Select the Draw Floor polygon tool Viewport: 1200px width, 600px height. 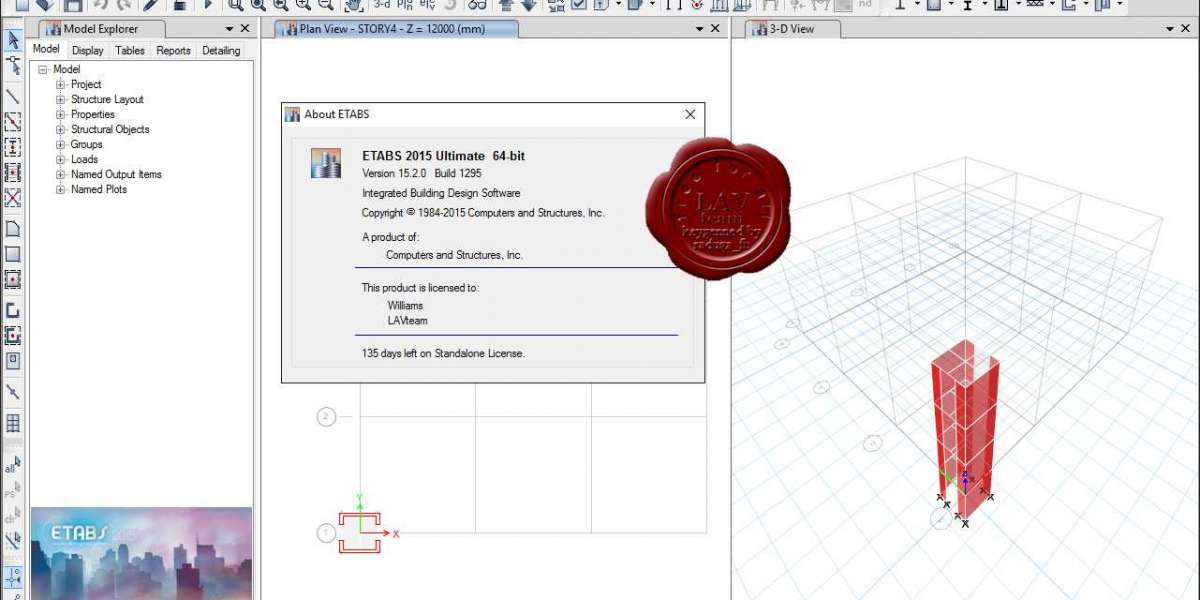[x=13, y=228]
